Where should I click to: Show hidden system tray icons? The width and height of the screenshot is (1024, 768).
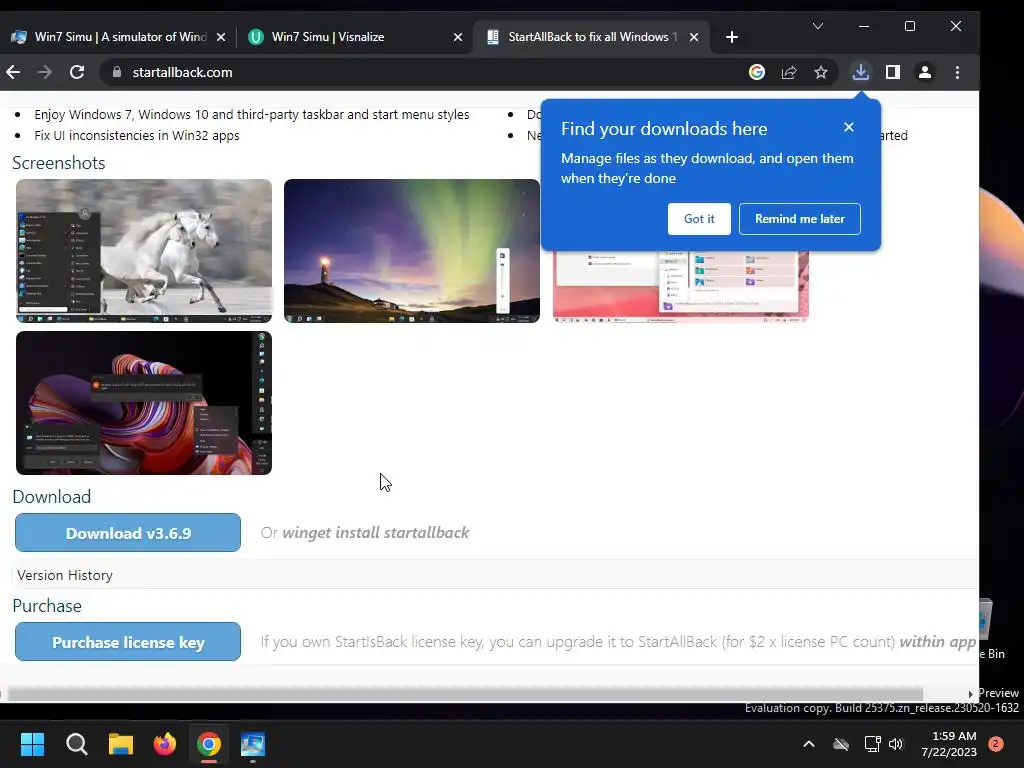pos(808,744)
